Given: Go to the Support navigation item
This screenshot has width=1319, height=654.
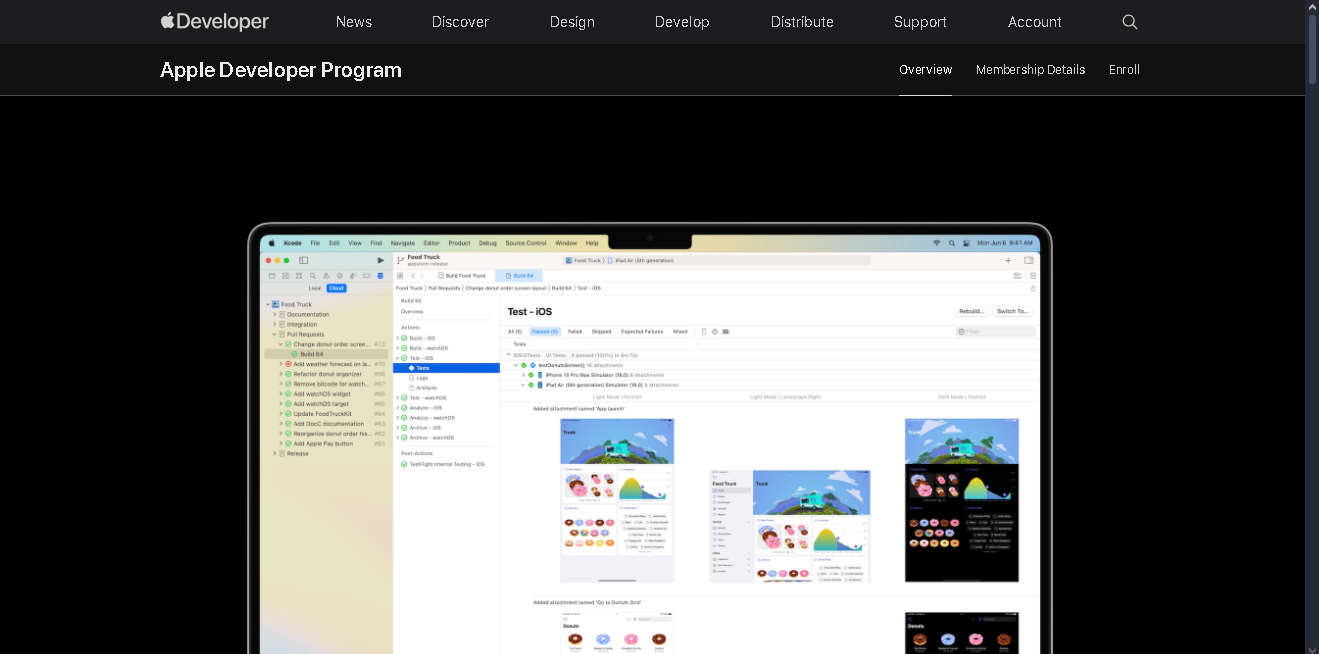Looking at the screenshot, I should [920, 22].
